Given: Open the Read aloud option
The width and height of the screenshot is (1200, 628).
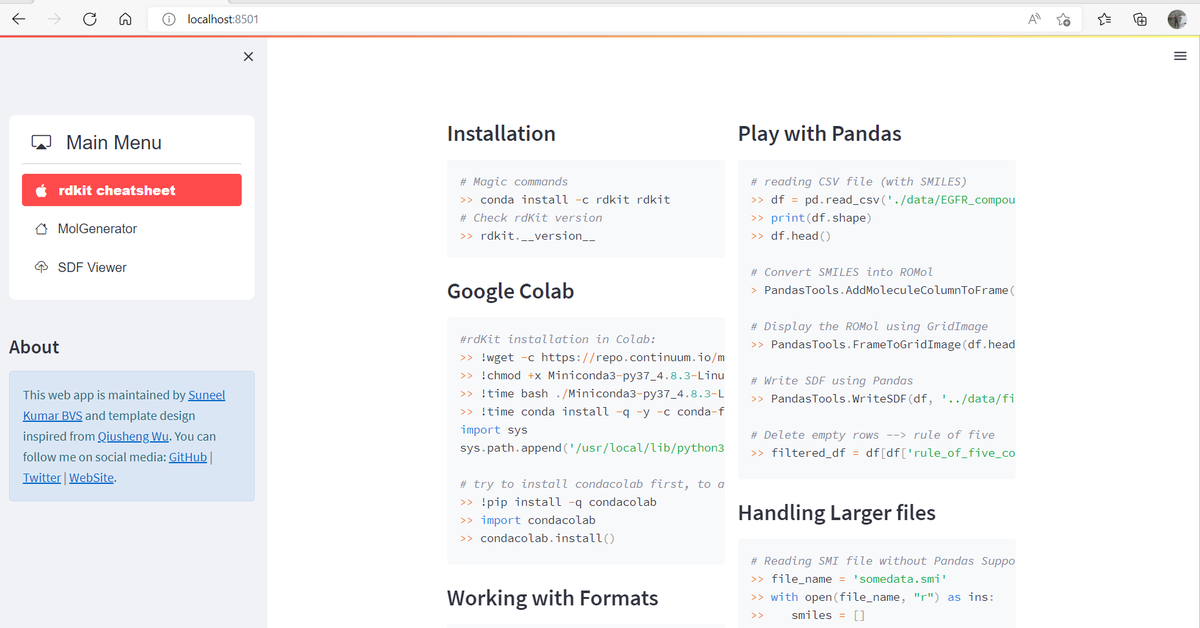Looking at the screenshot, I should [1034, 19].
